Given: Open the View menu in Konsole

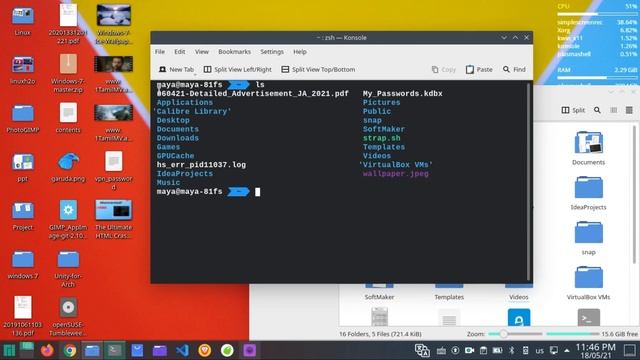Looking at the screenshot, I should click(202, 52).
